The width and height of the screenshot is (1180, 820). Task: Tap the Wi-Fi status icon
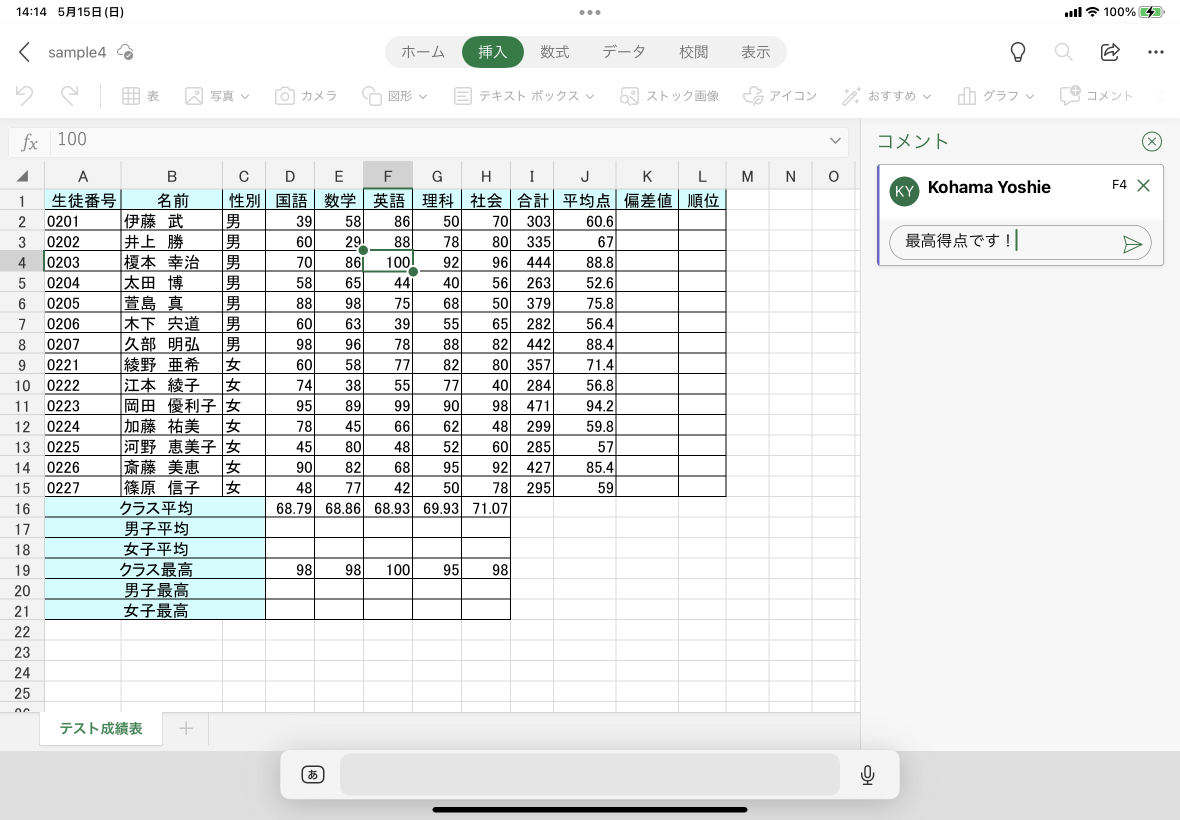tap(1093, 12)
